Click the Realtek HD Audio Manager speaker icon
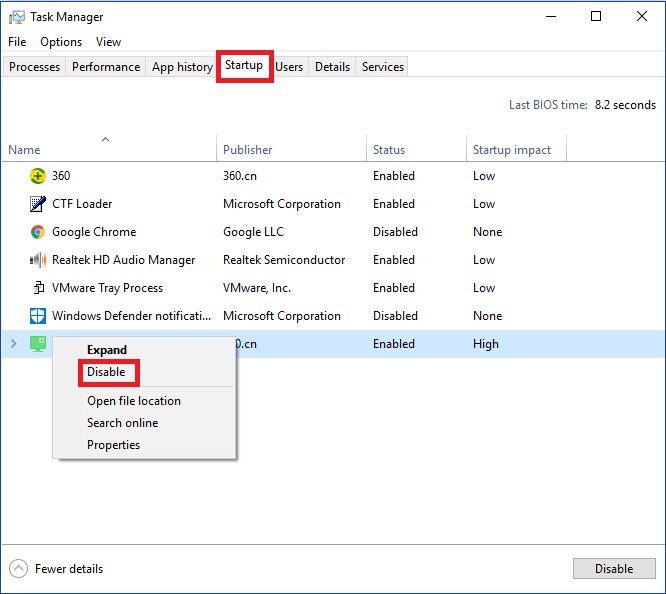The width and height of the screenshot is (666, 594). pos(38,260)
